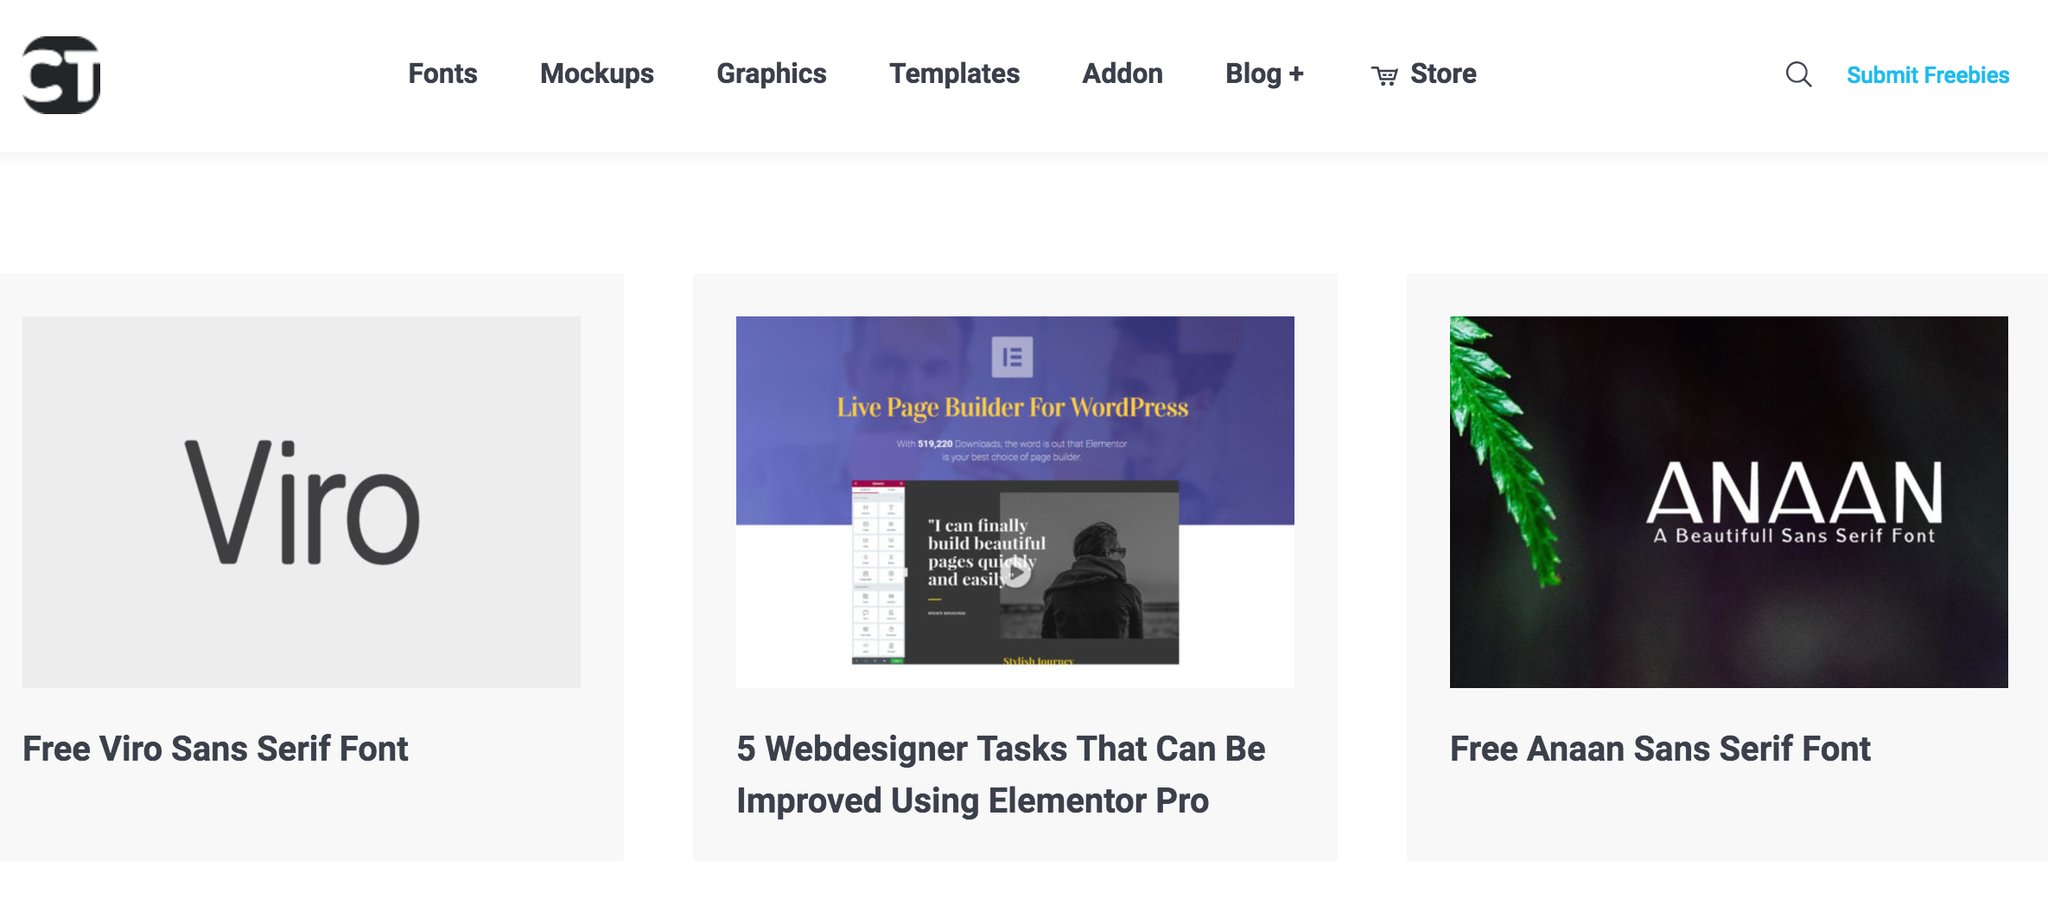
Task: Expand the Blog + dropdown menu
Action: pyautogui.click(x=1264, y=74)
